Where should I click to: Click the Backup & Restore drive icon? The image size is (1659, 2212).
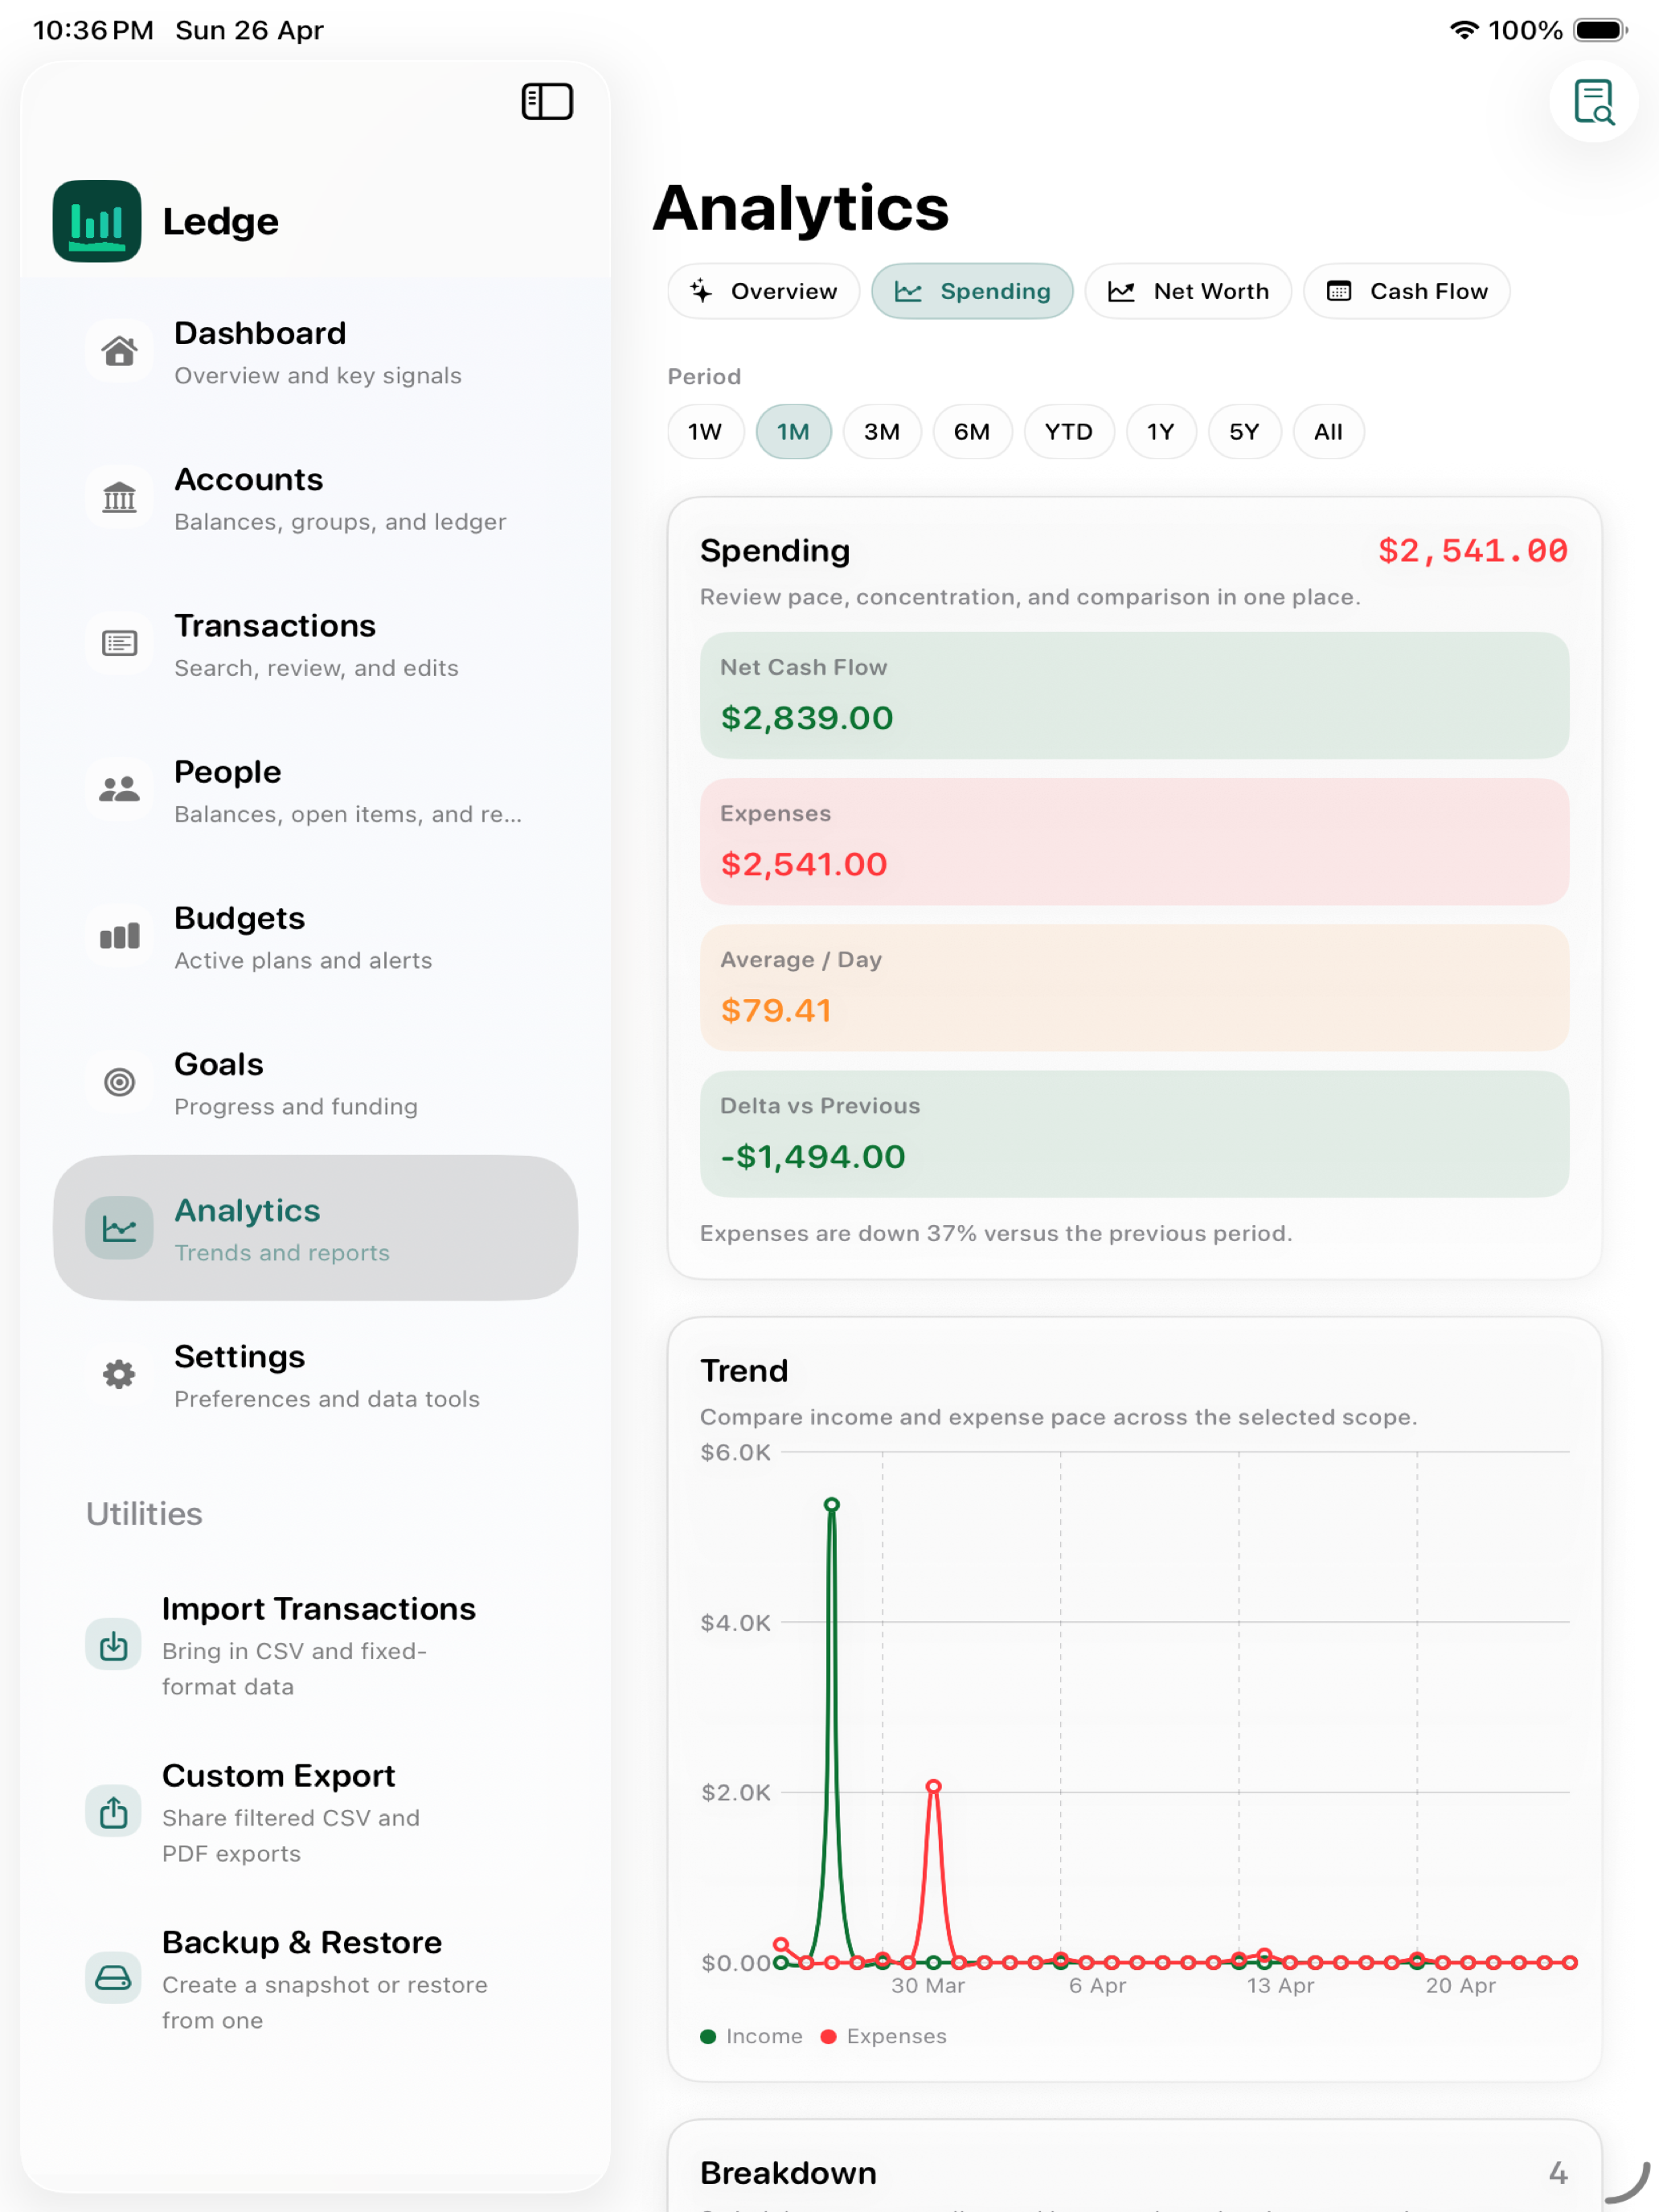click(x=113, y=1978)
